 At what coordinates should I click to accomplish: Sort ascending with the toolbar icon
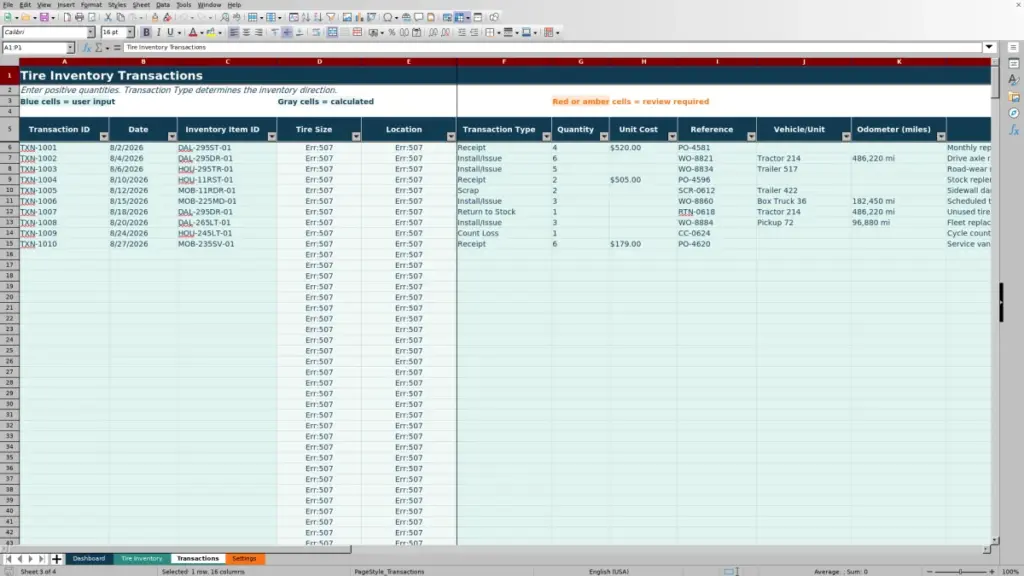(x=306, y=18)
